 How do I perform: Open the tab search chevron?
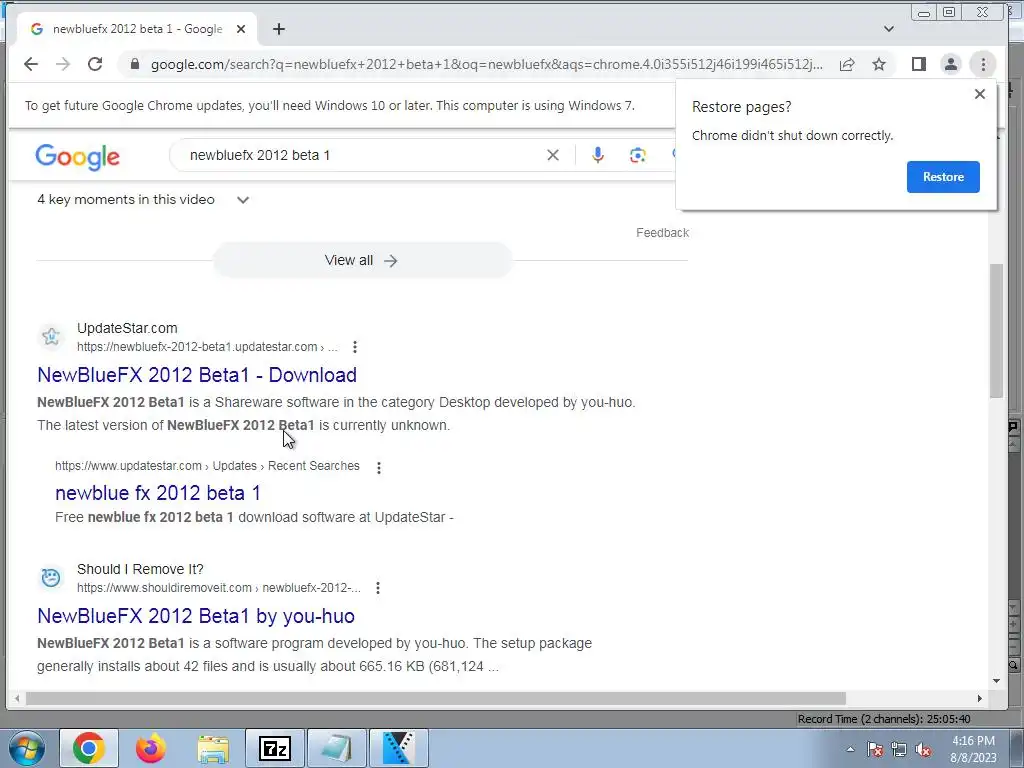(x=889, y=29)
